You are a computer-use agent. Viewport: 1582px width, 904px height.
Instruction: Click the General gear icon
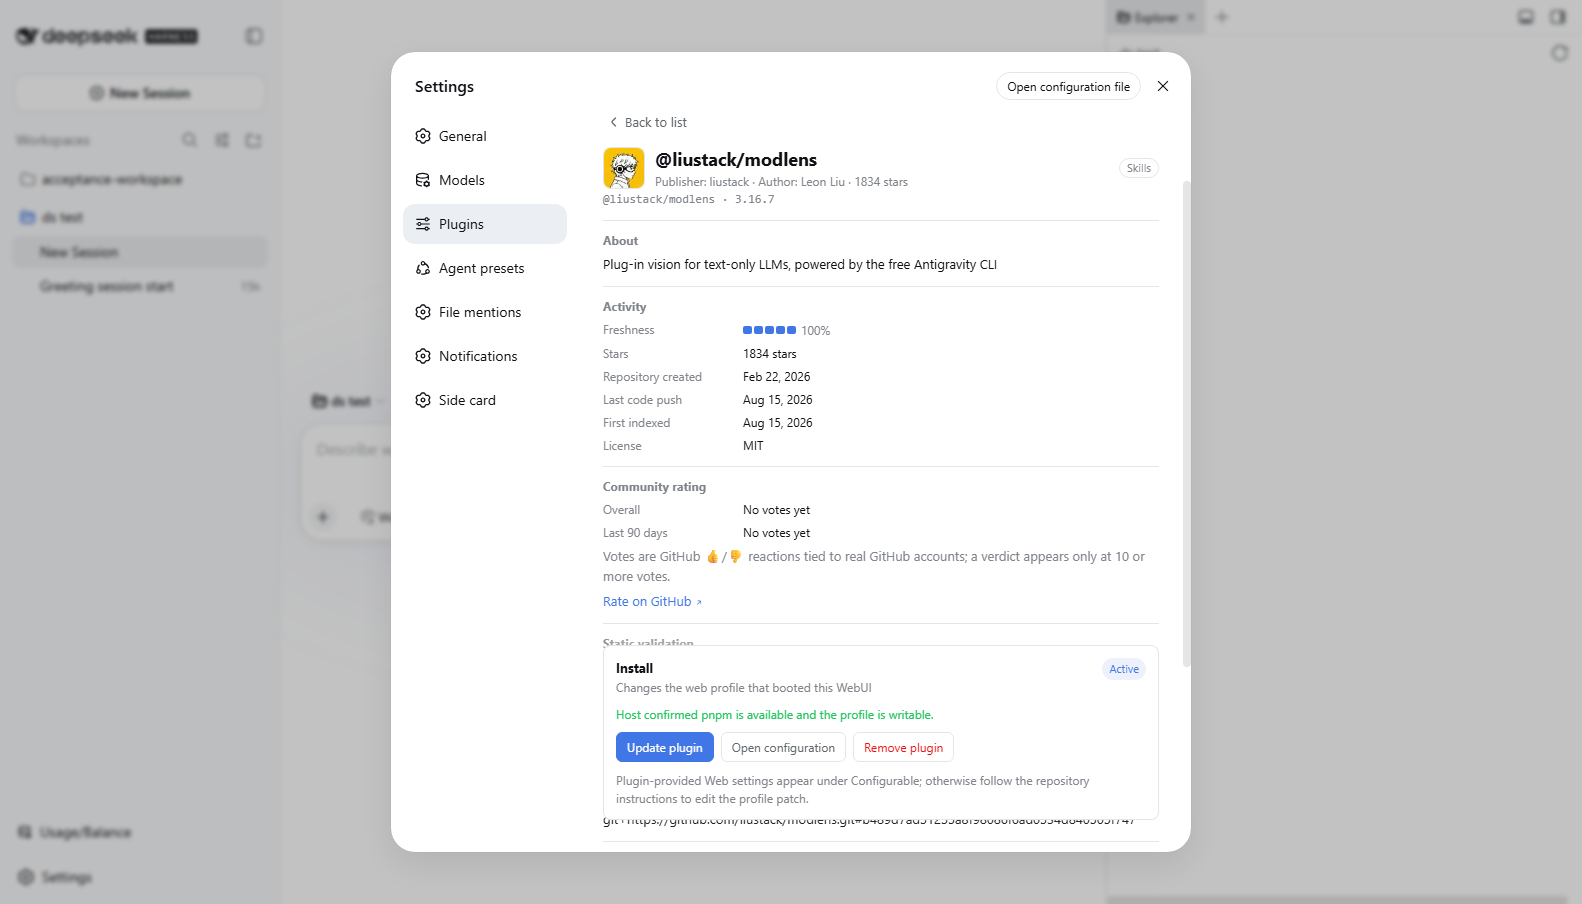(x=423, y=136)
